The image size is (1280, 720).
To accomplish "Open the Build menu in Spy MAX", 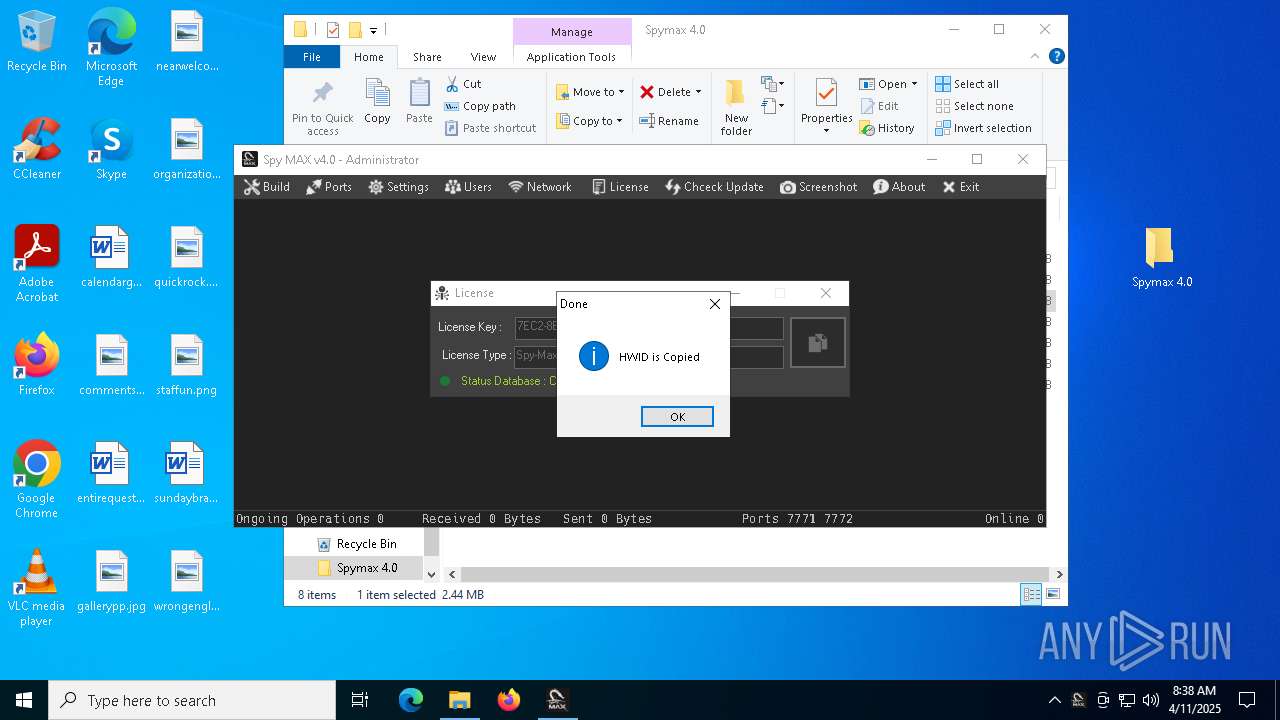I will 267,187.
